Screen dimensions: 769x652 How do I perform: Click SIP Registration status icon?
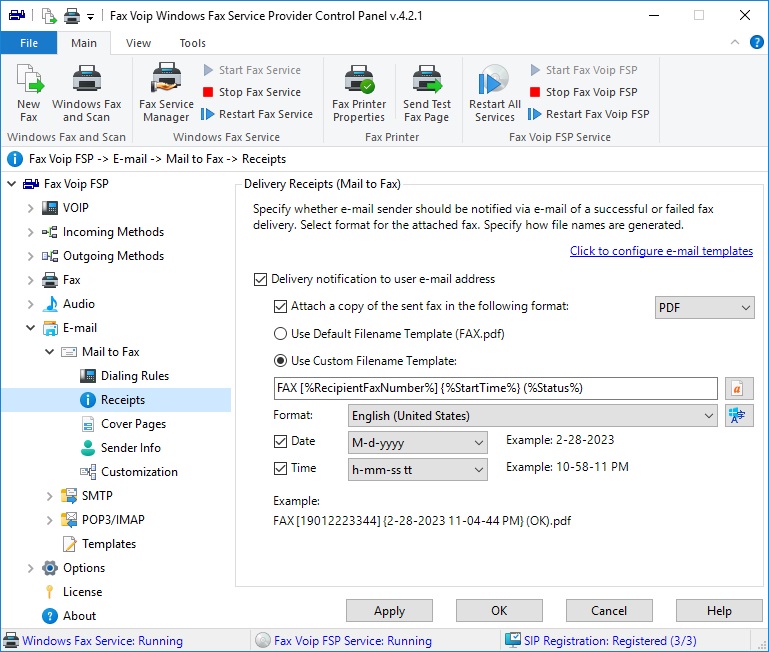click(513, 640)
